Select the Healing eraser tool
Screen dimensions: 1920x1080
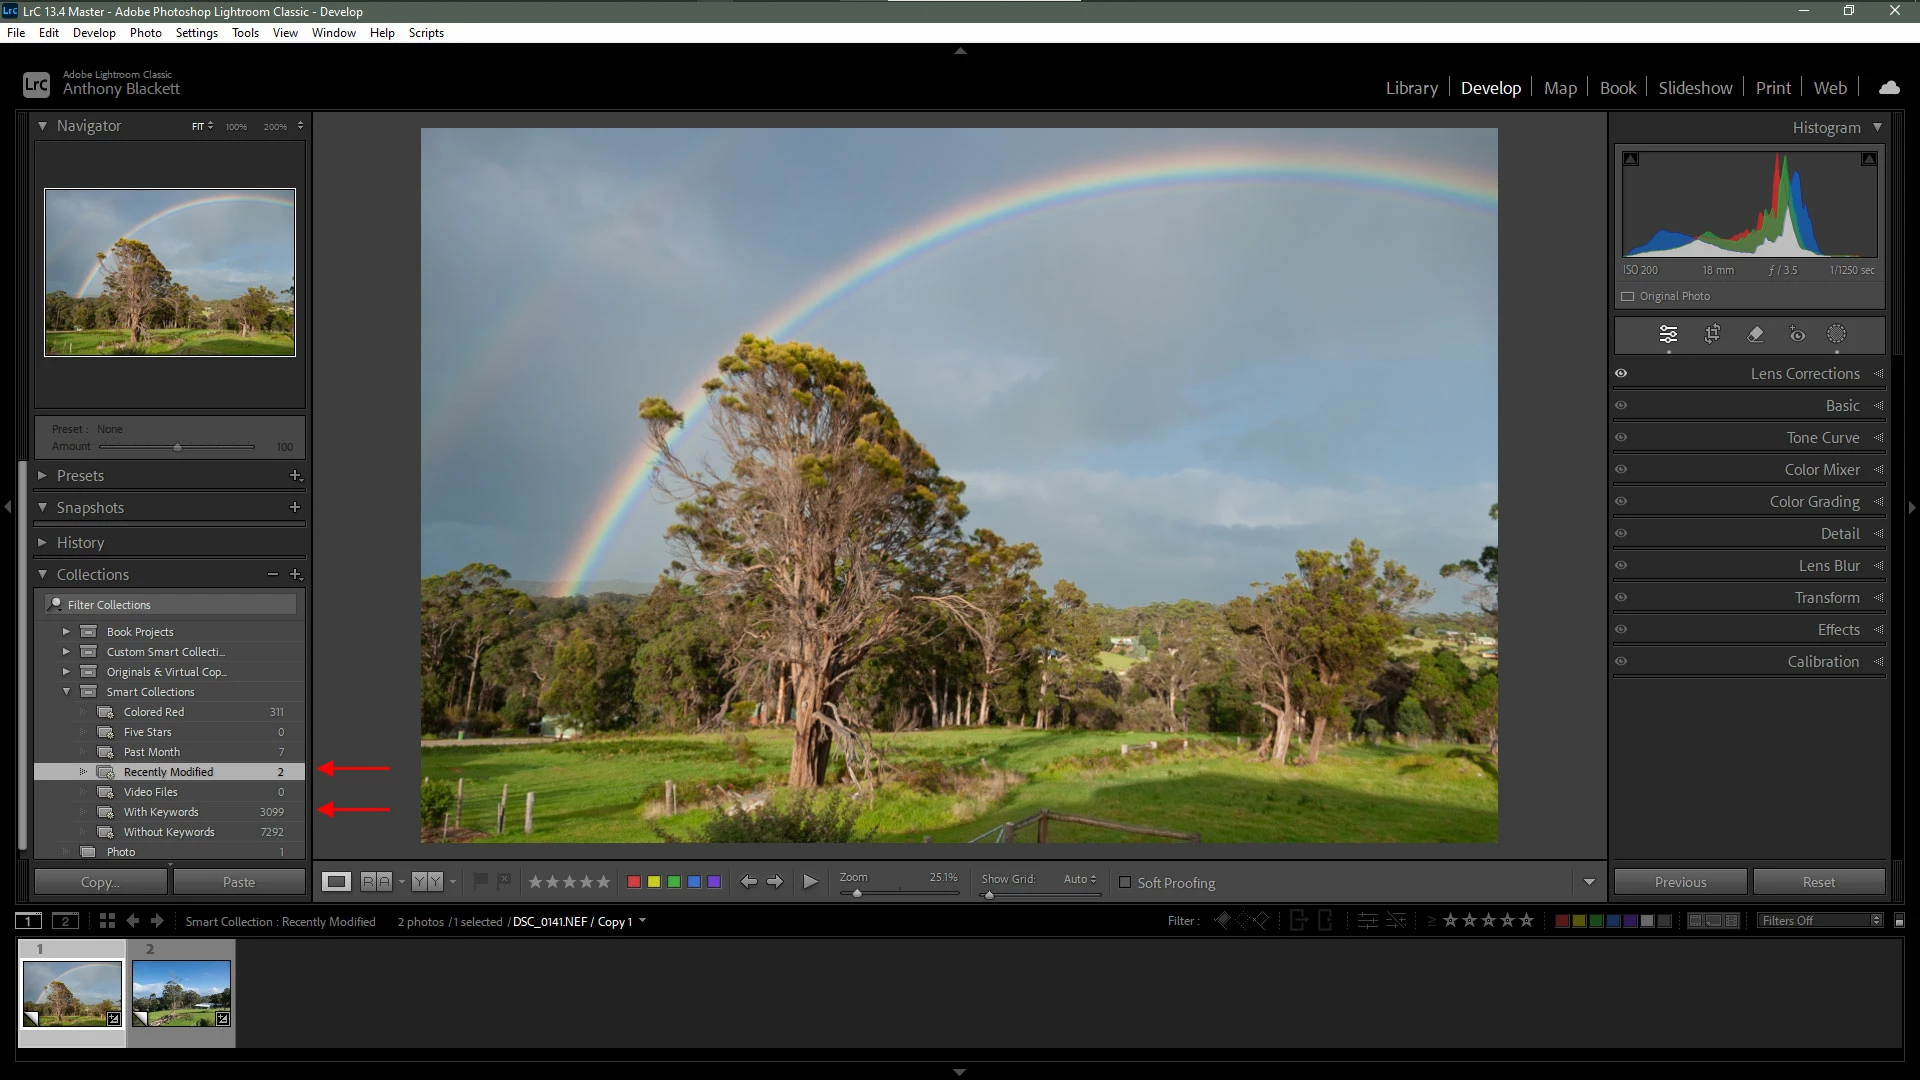click(1755, 334)
